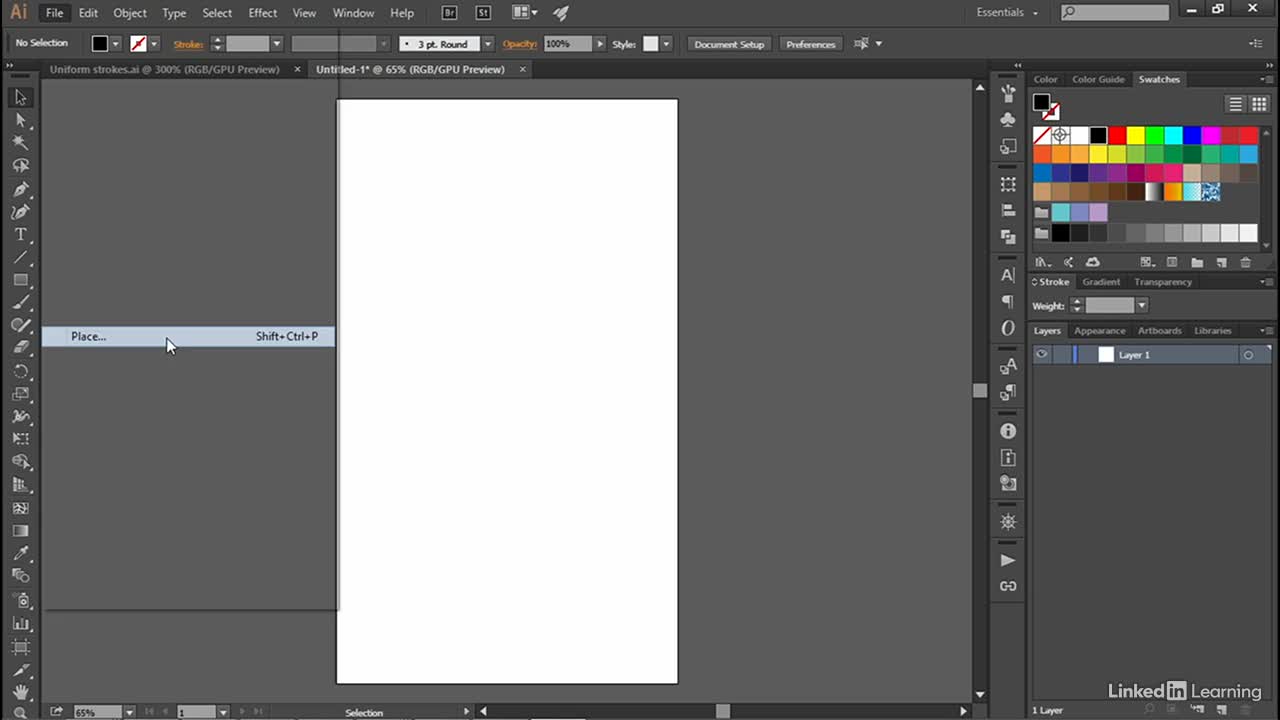Select the Magic Wand tool
1280x720 pixels.
tap(20, 143)
